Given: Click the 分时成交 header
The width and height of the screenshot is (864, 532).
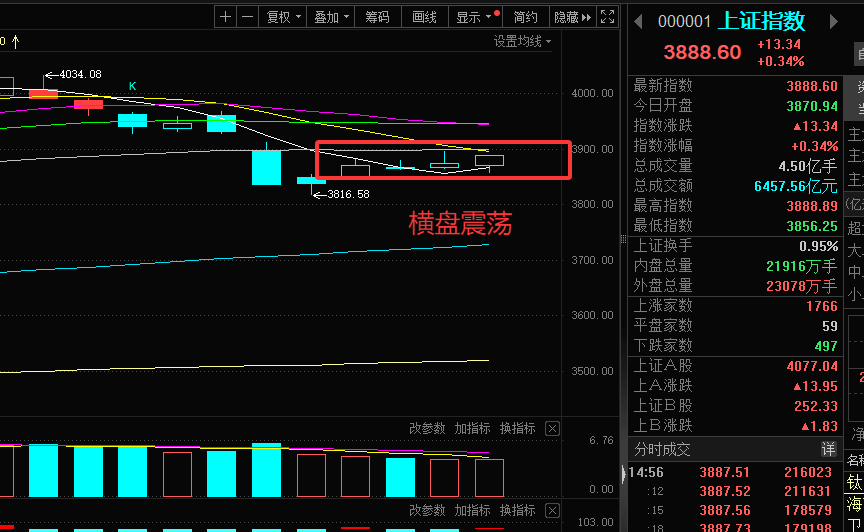Looking at the screenshot, I should 662,449.
